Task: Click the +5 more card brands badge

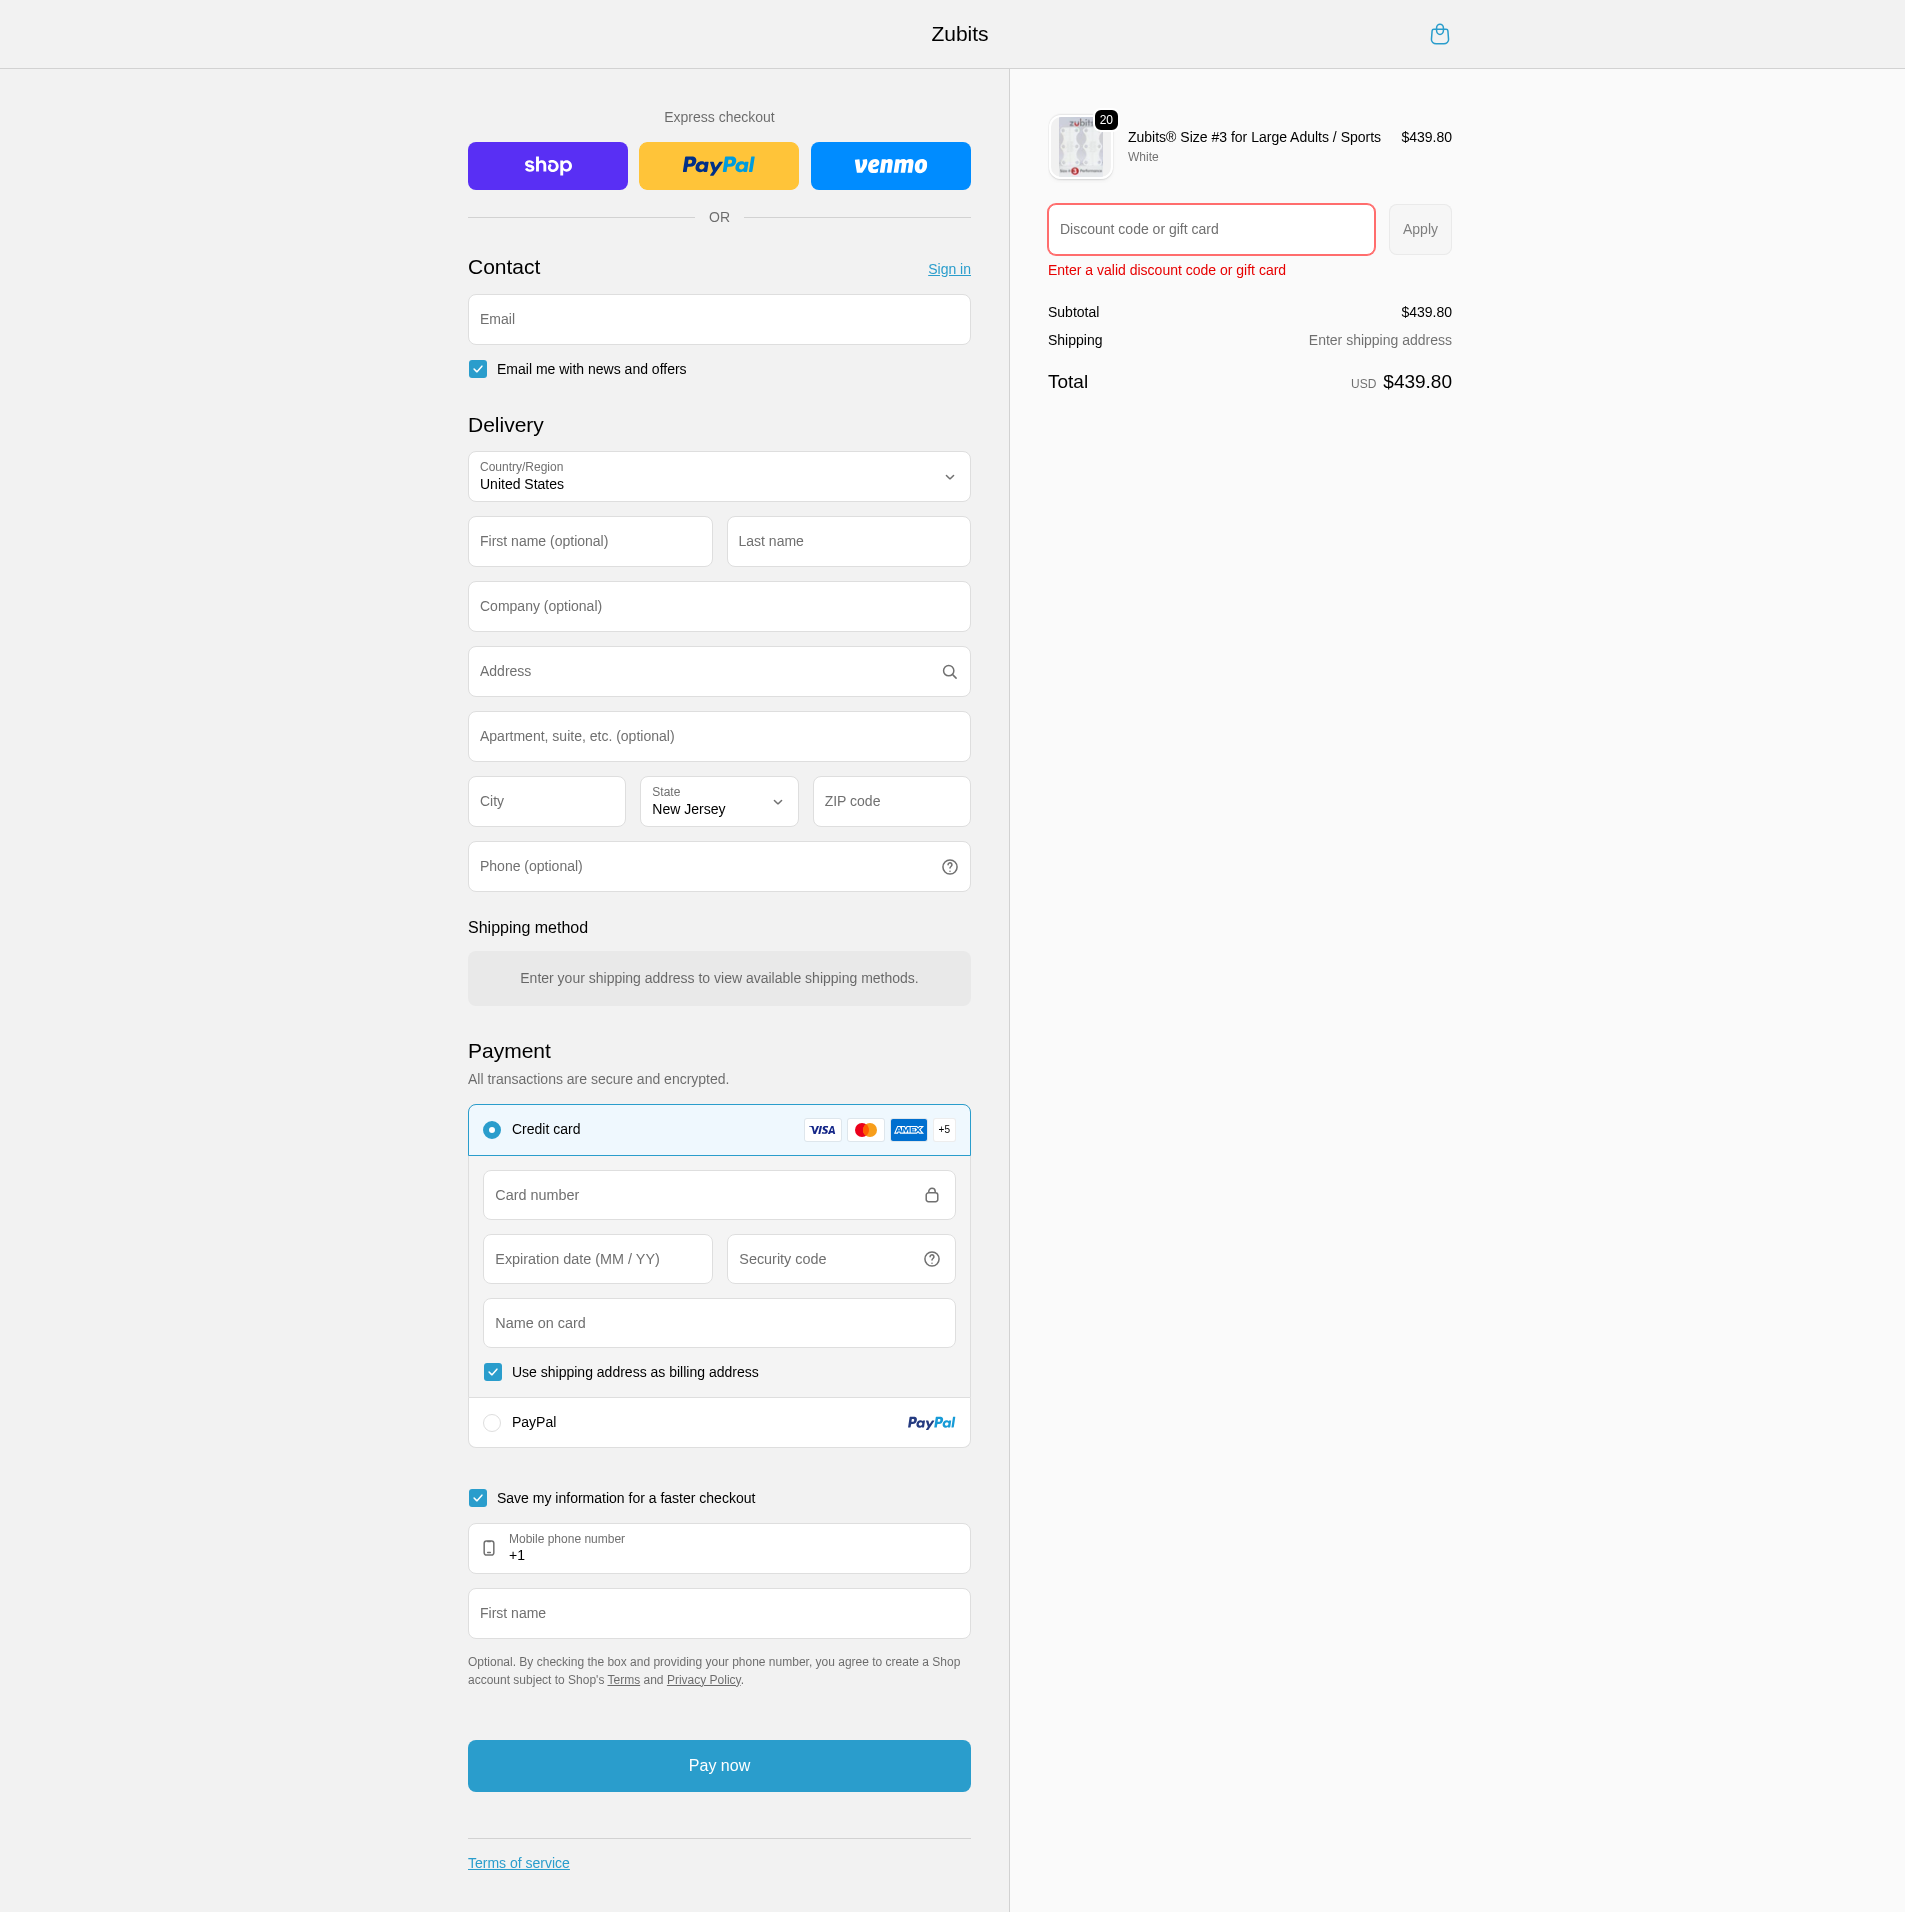Action: click(944, 1130)
